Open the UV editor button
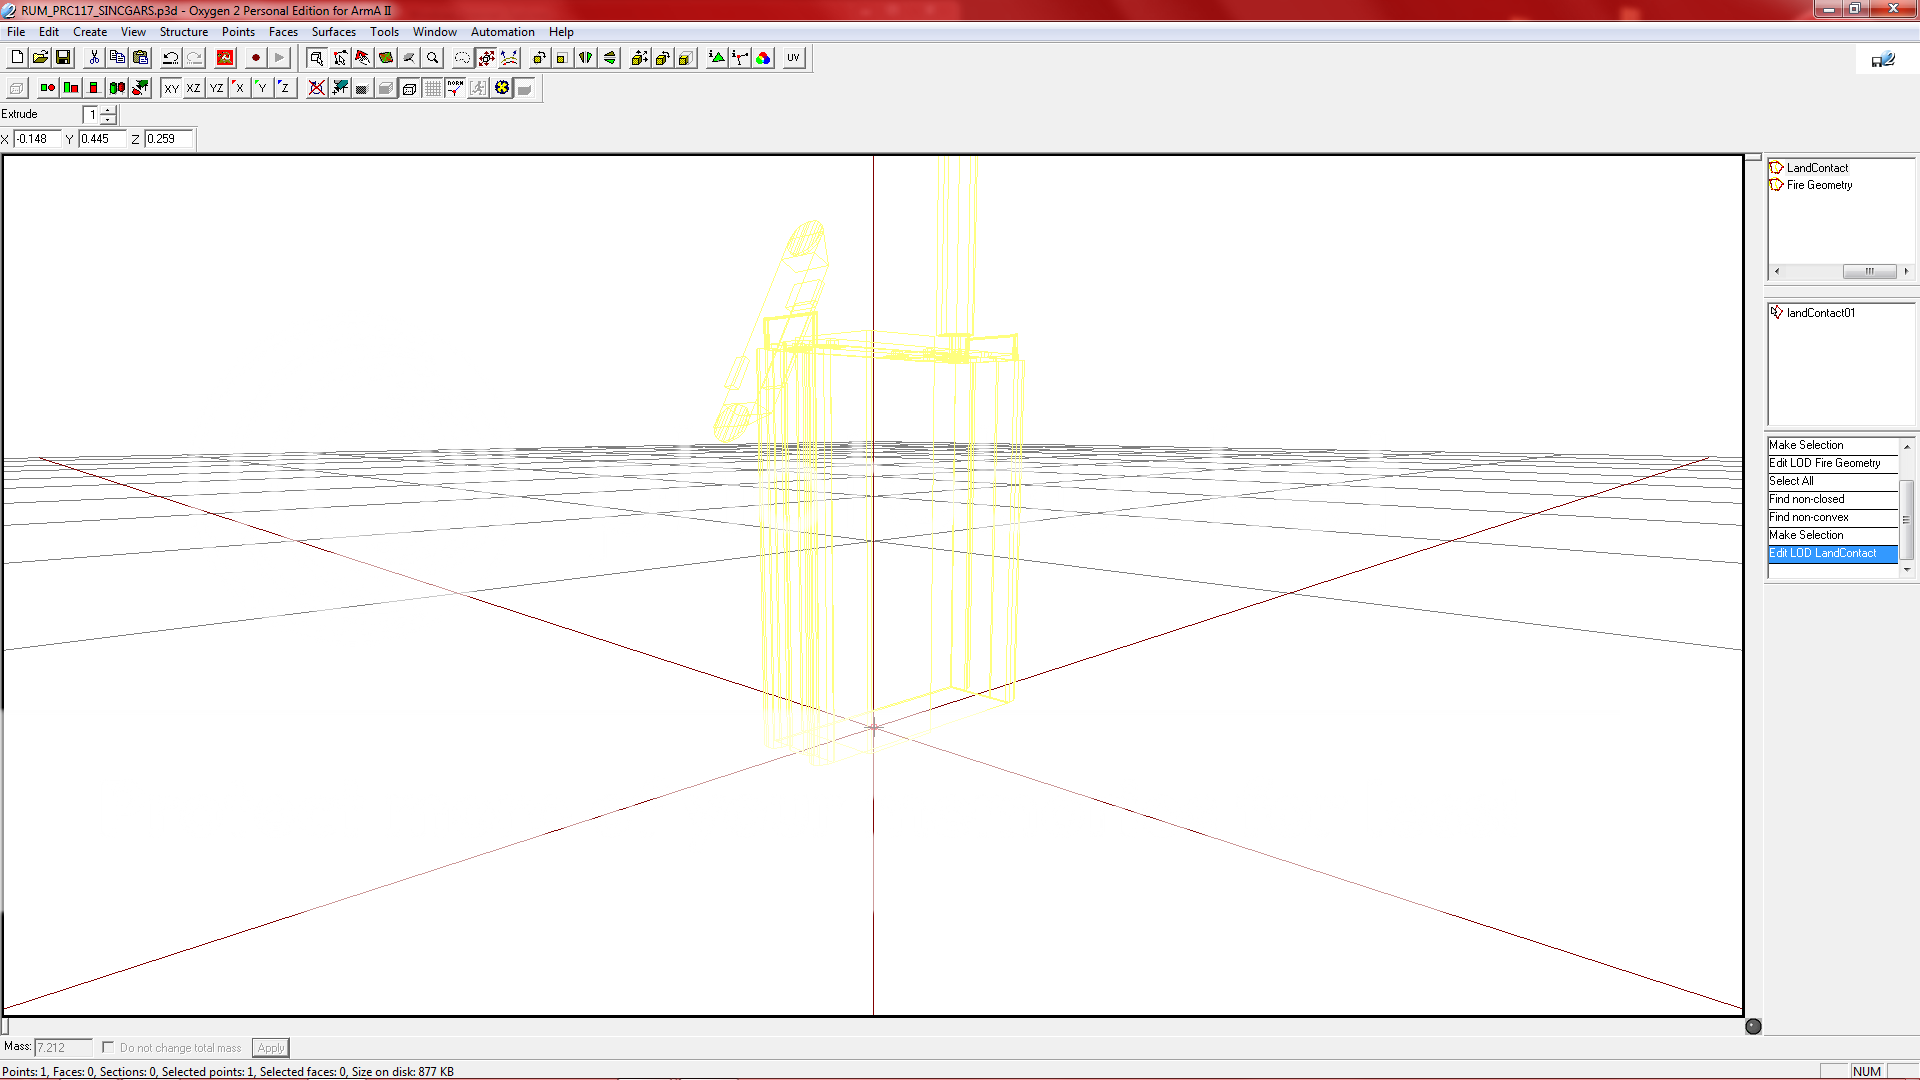This screenshot has height=1080, width=1920. click(793, 58)
